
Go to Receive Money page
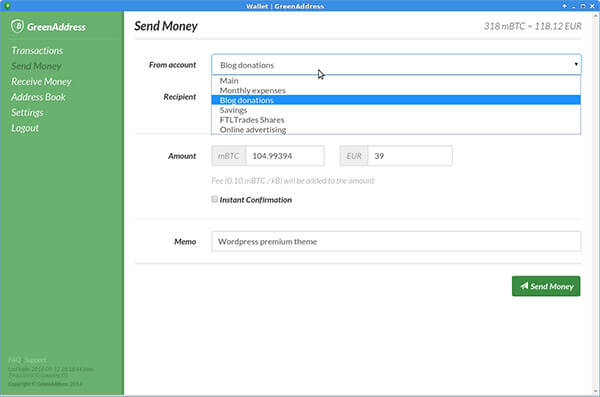coord(41,82)
